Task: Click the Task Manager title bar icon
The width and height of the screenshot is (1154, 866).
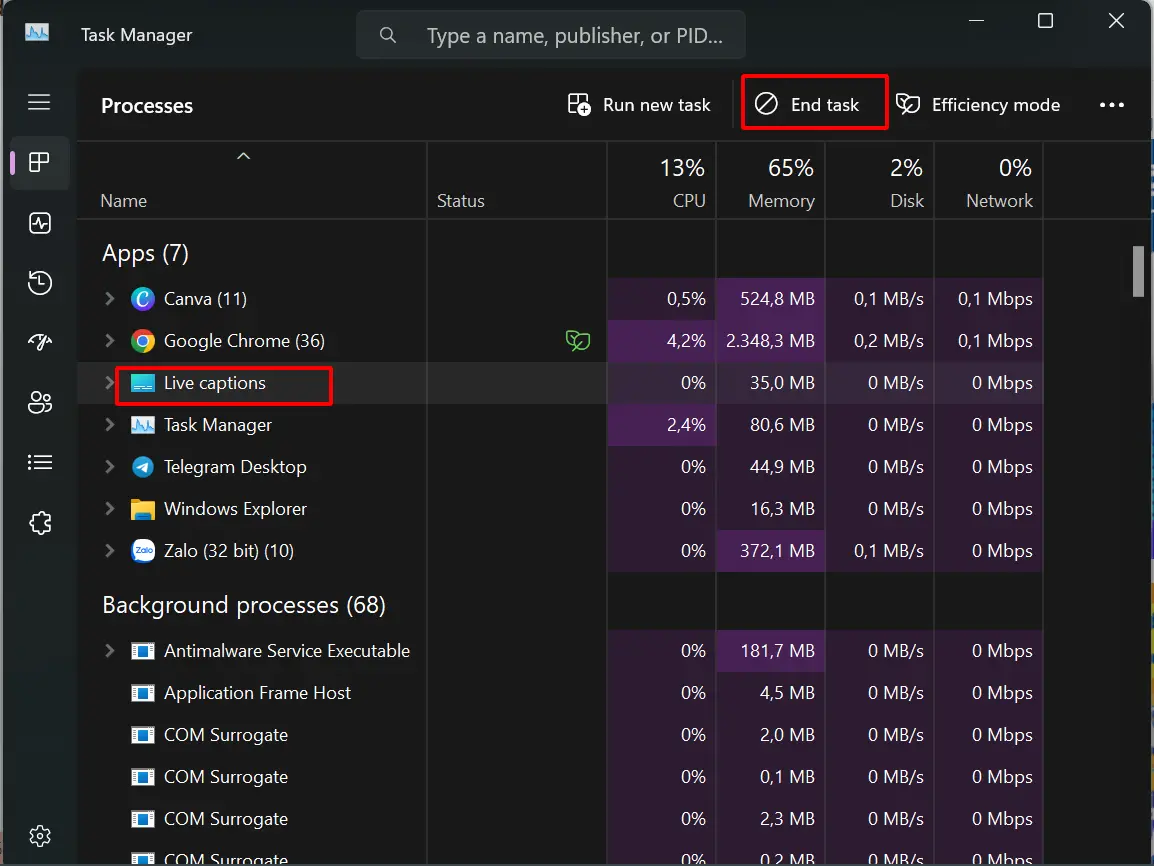Action: click(37, 33)
